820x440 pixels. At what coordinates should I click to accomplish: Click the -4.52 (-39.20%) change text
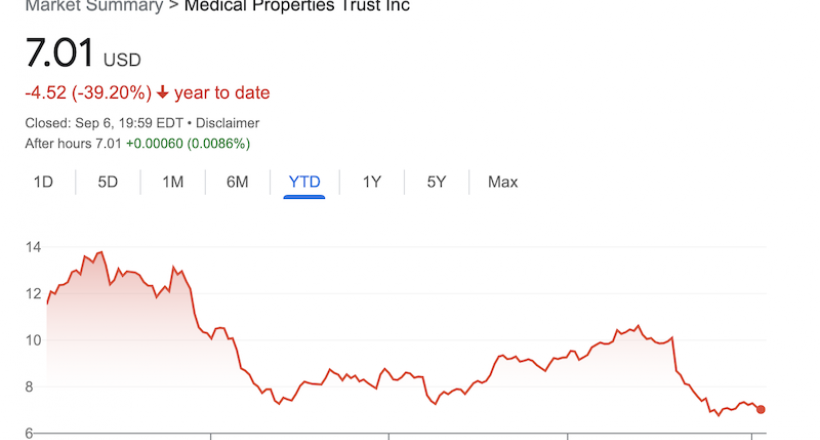(88, 93)
